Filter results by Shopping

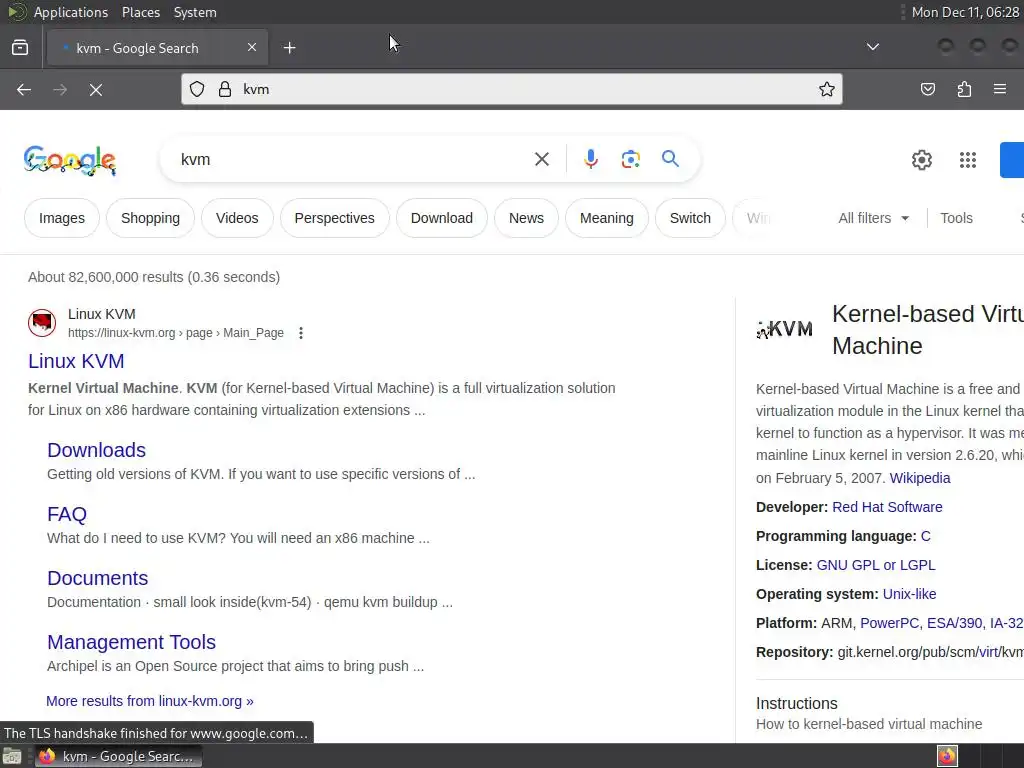click(x=150, y=218)
